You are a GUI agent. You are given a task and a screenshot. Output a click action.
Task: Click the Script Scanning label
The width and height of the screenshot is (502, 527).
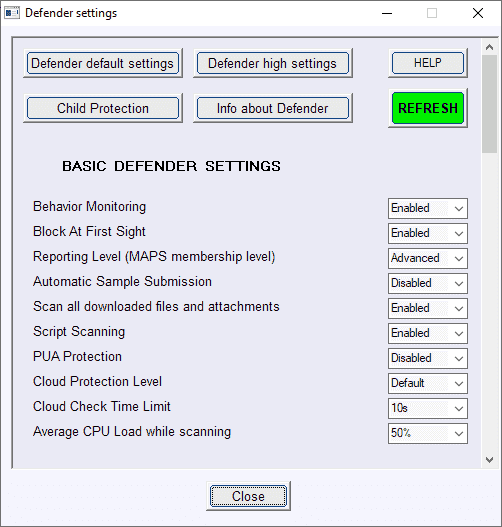point(79,332)
